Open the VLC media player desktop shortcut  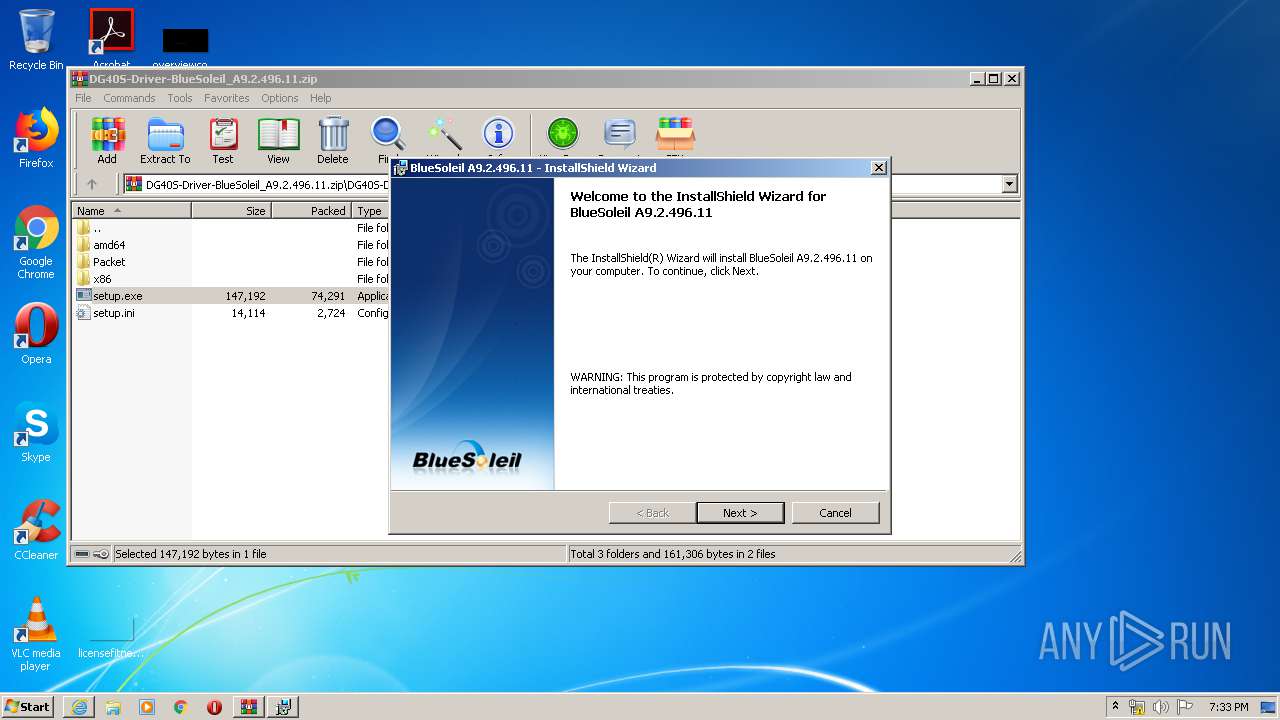click(36, 634)
